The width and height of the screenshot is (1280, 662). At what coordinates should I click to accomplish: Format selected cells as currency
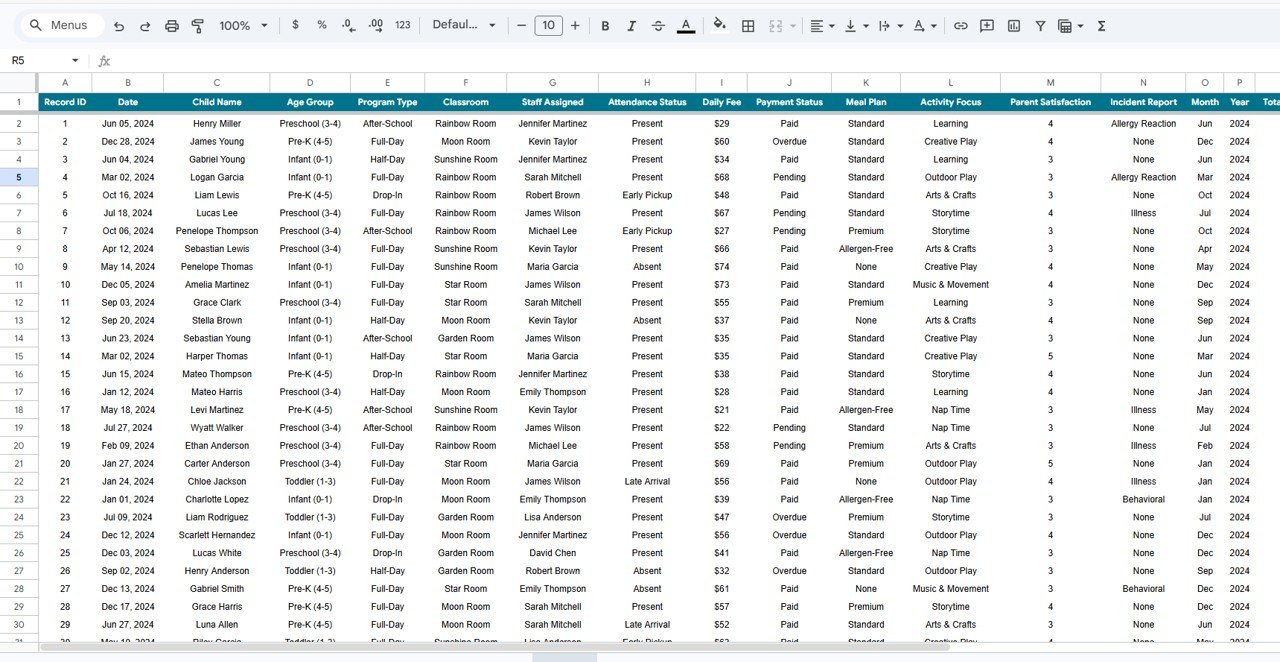(295, 25)
